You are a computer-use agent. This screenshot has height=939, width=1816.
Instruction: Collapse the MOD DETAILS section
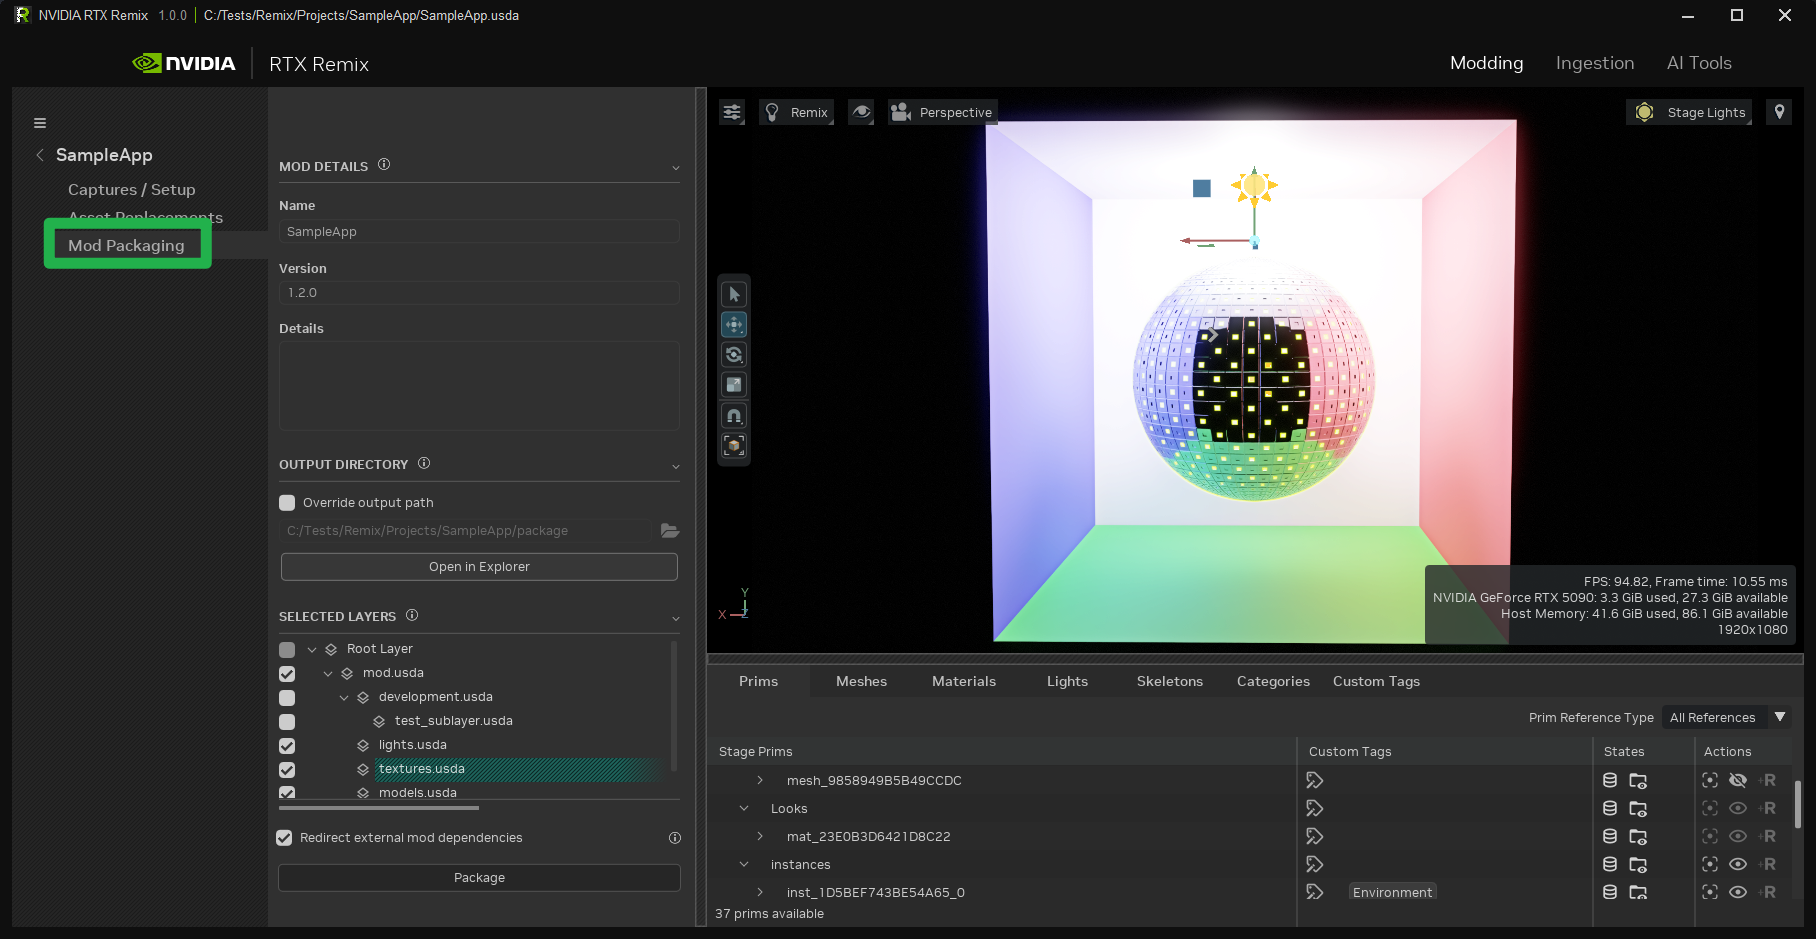coord(677,167)
